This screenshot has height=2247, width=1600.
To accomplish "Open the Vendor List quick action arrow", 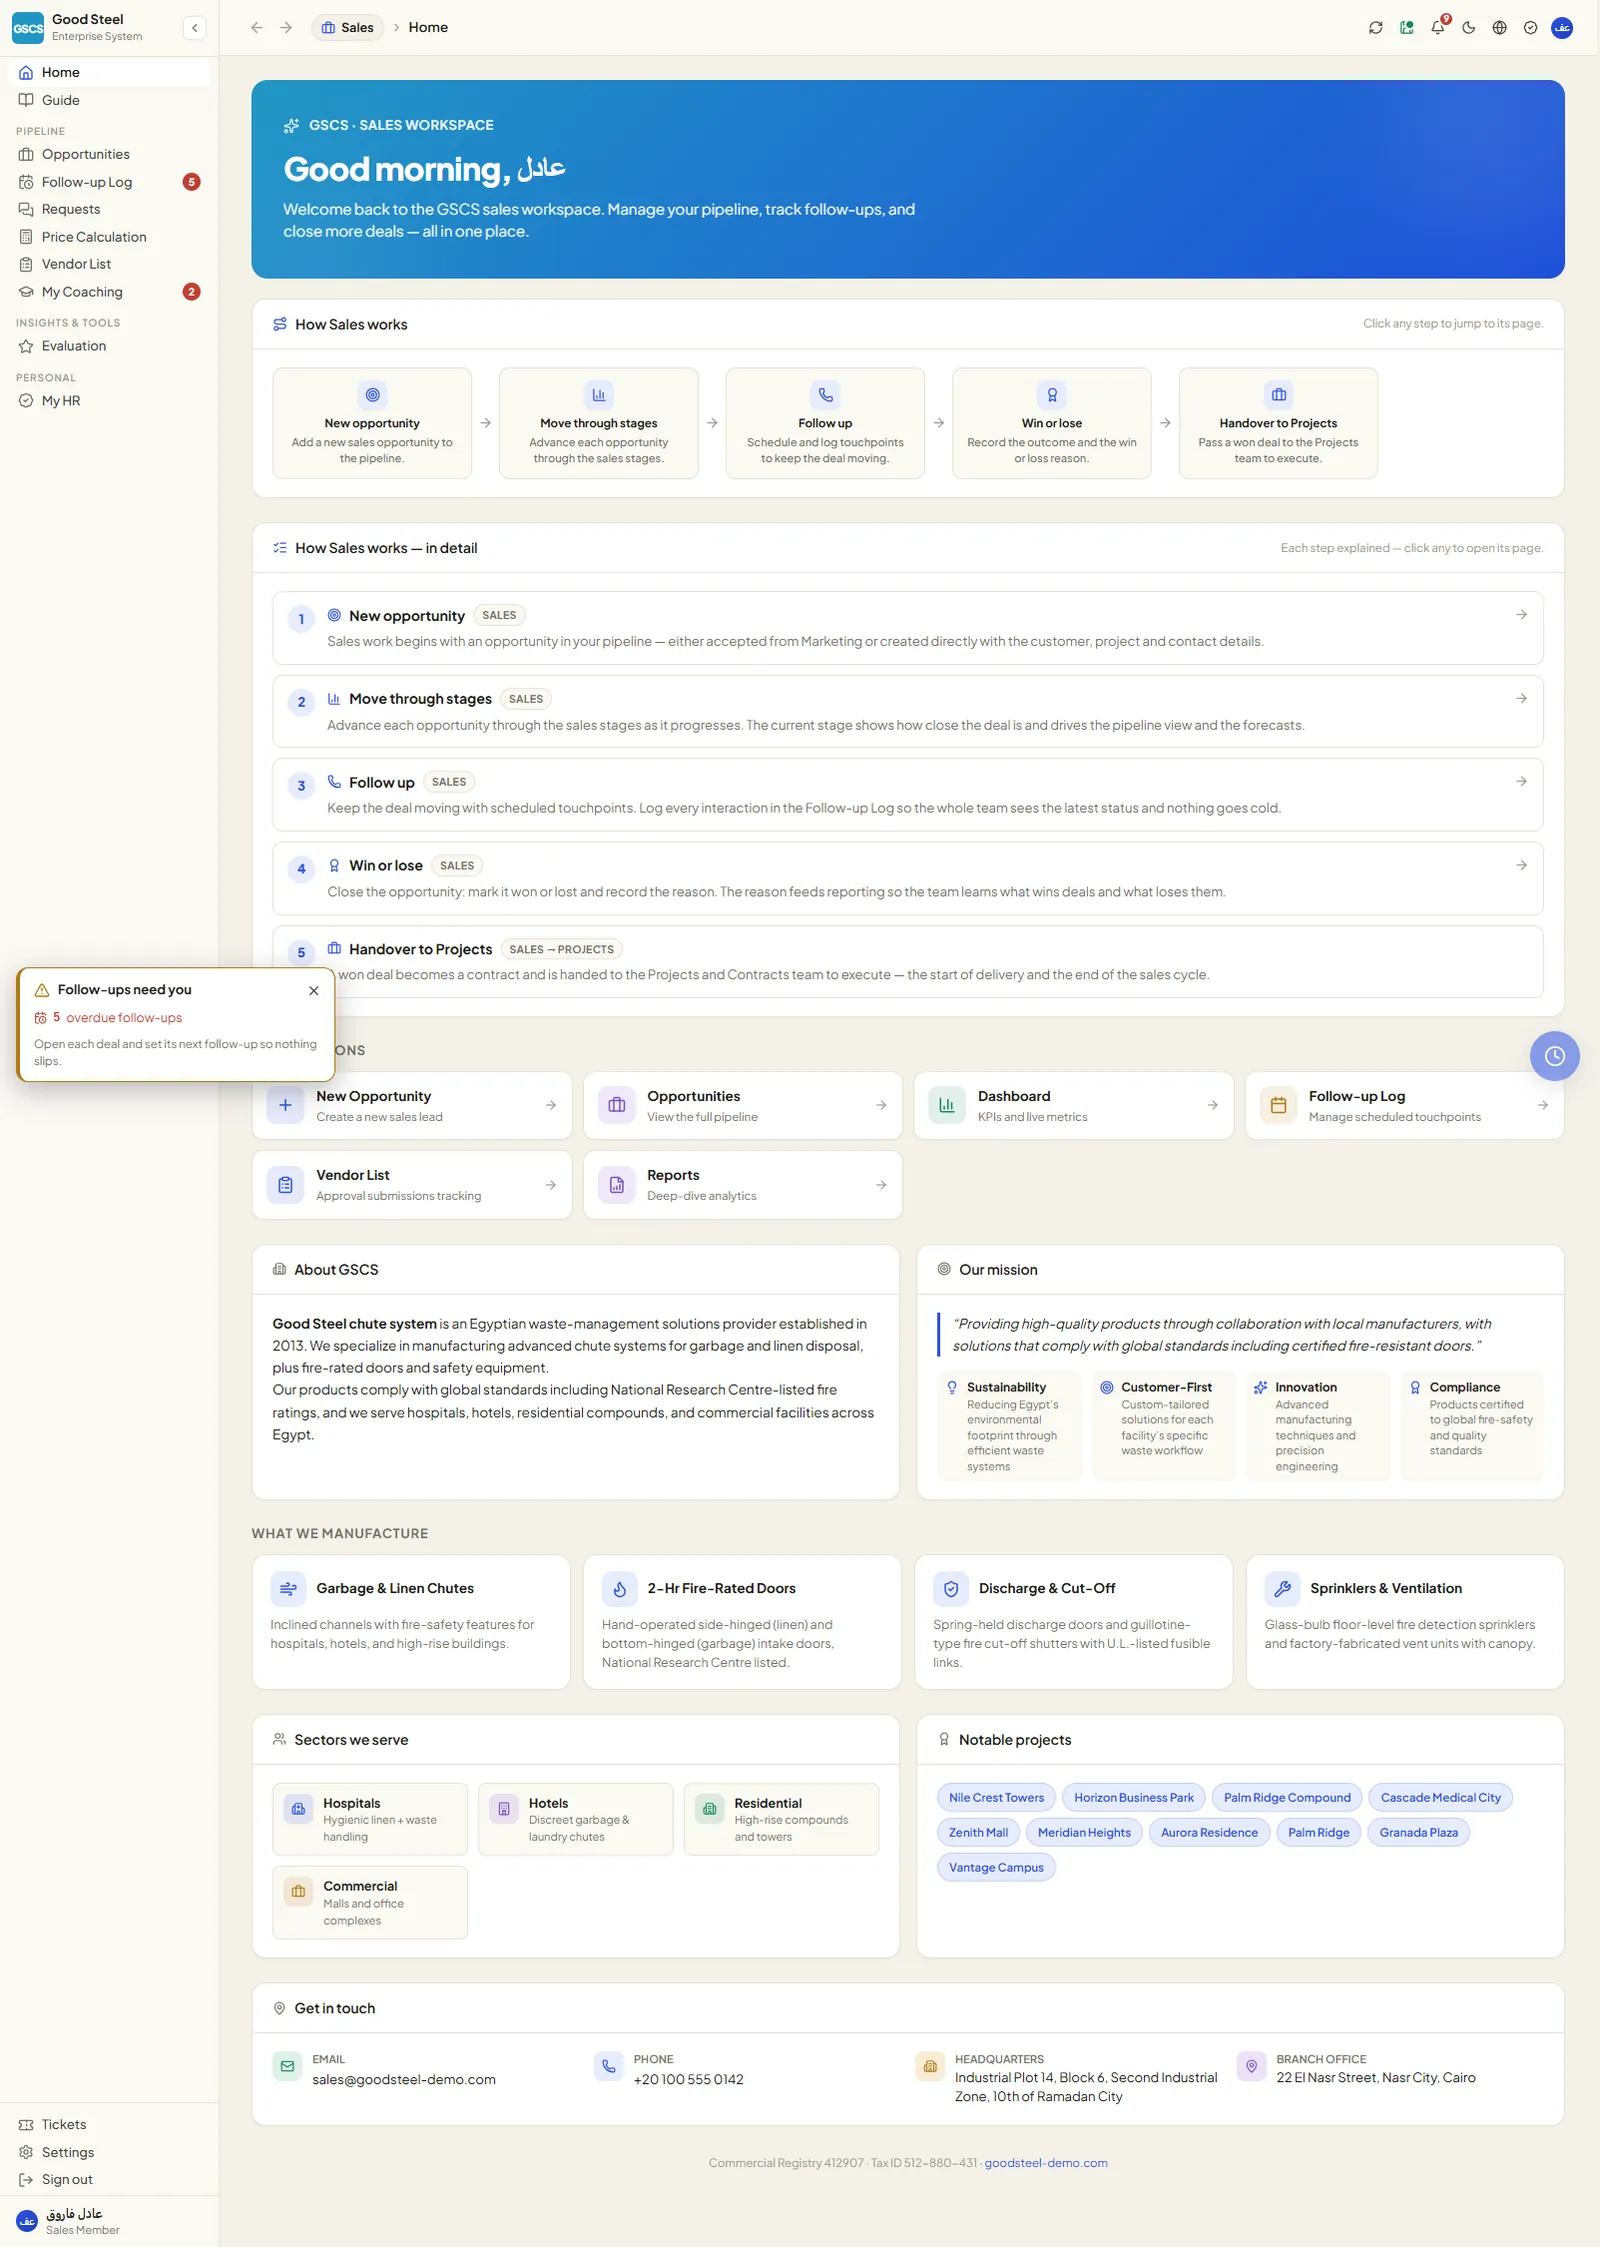I will (x=551, y=1185).
